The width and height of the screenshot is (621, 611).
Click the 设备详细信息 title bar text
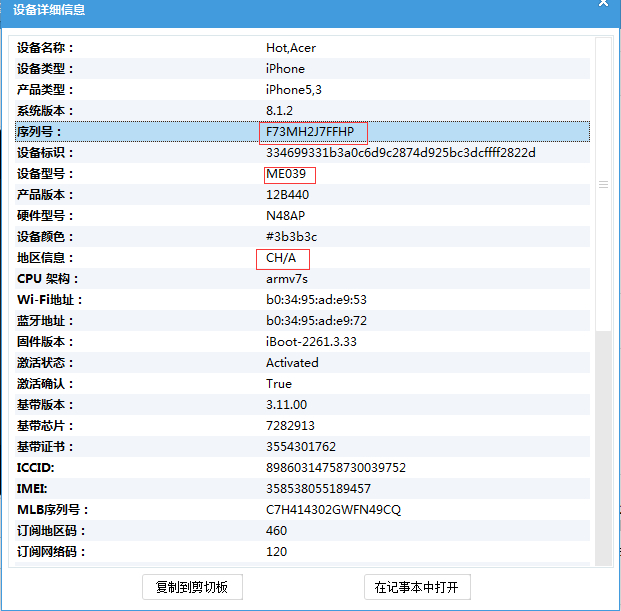click(49, 10)
